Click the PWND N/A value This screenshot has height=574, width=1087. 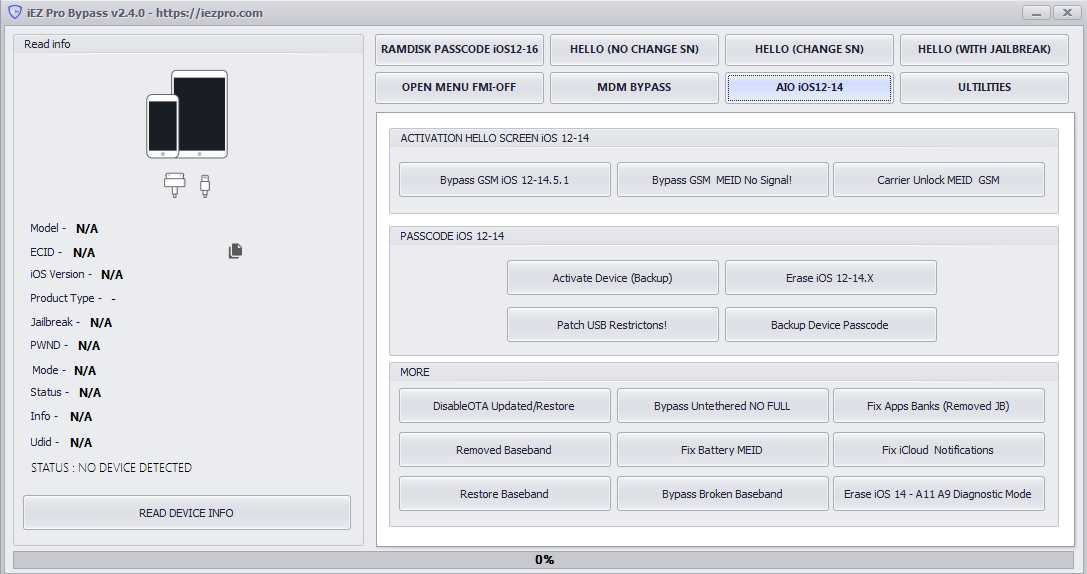click(89, 345)
